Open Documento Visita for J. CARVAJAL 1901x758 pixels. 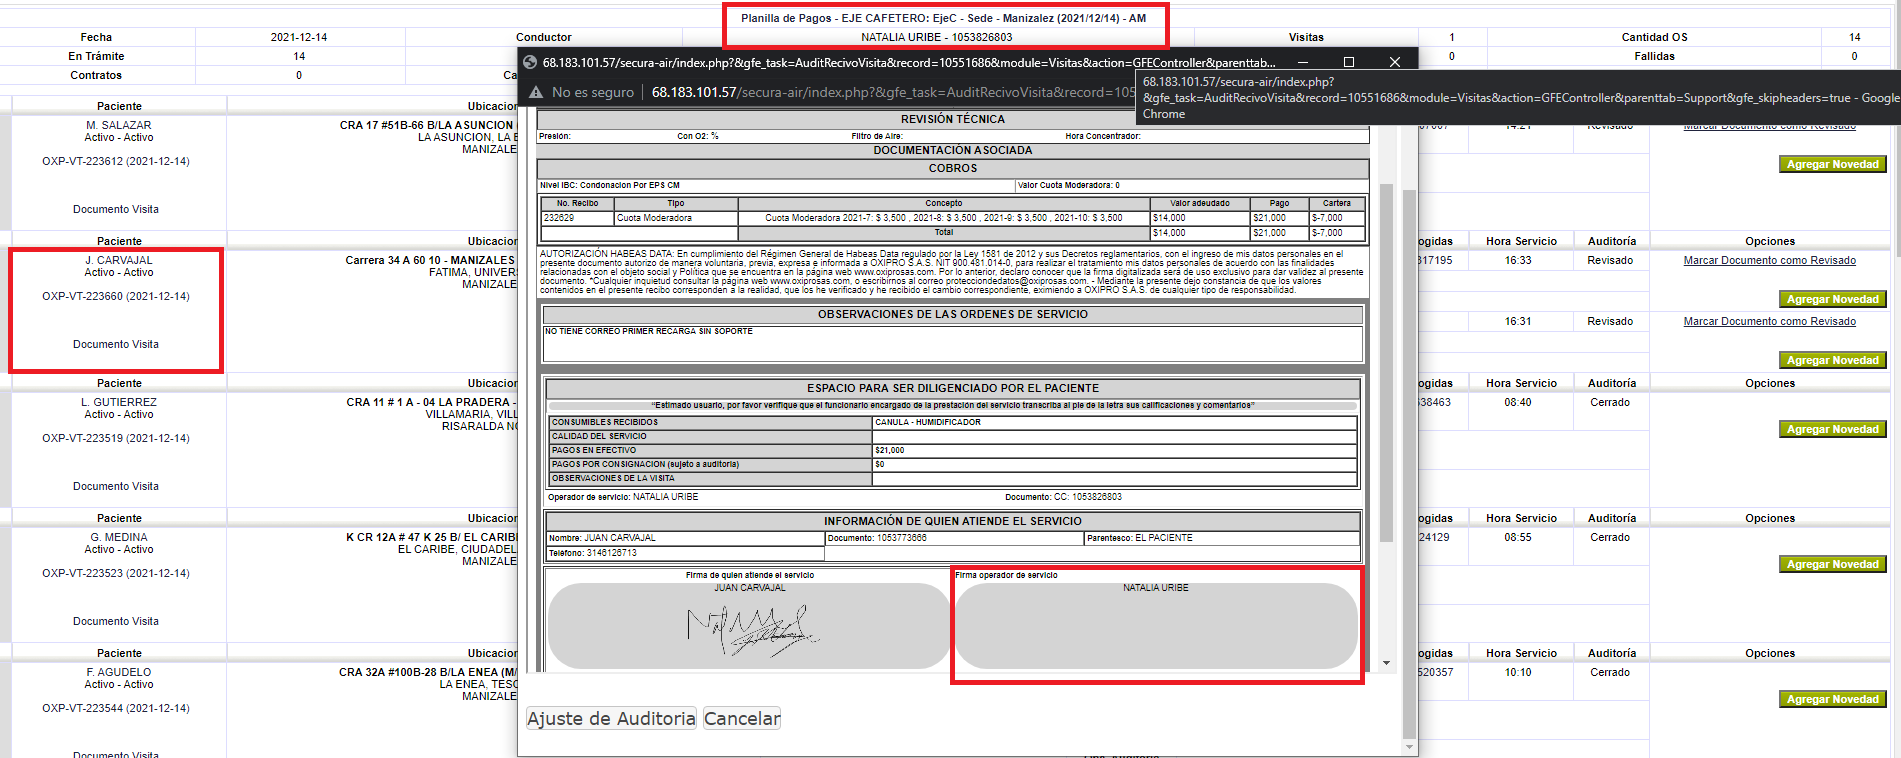tap(116, 344)
